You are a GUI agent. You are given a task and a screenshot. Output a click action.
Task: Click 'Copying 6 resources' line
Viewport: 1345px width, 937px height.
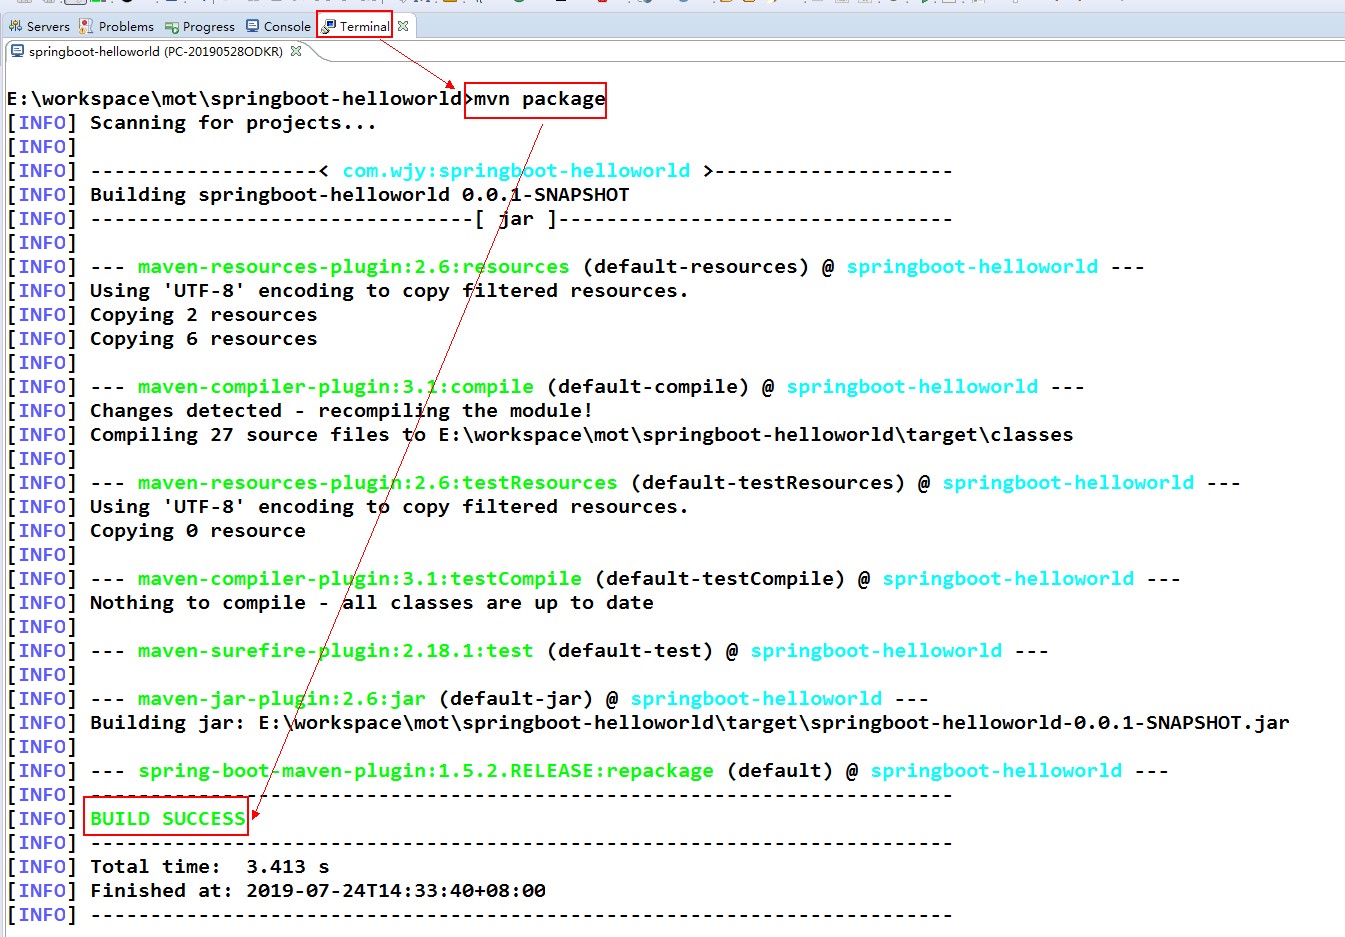click(x=204, y=339)
